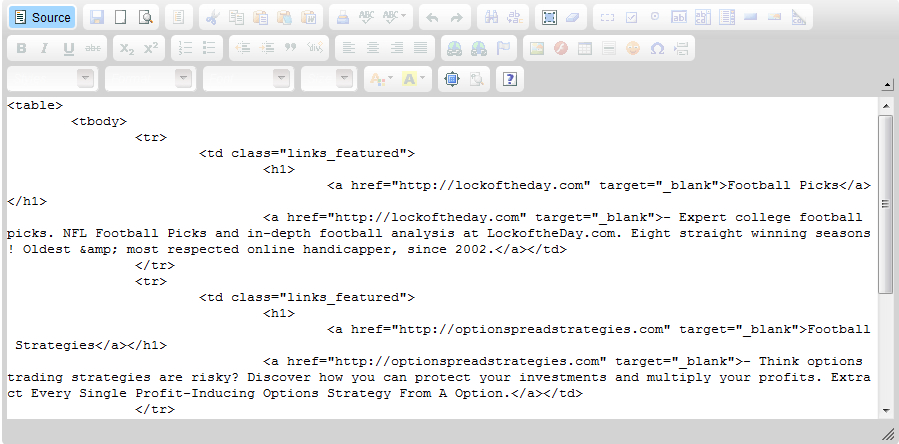Image resolution: width=899 pixels, height=444 pixels.
Task: Toggle Underline formatting
Action: click(69, 49)
